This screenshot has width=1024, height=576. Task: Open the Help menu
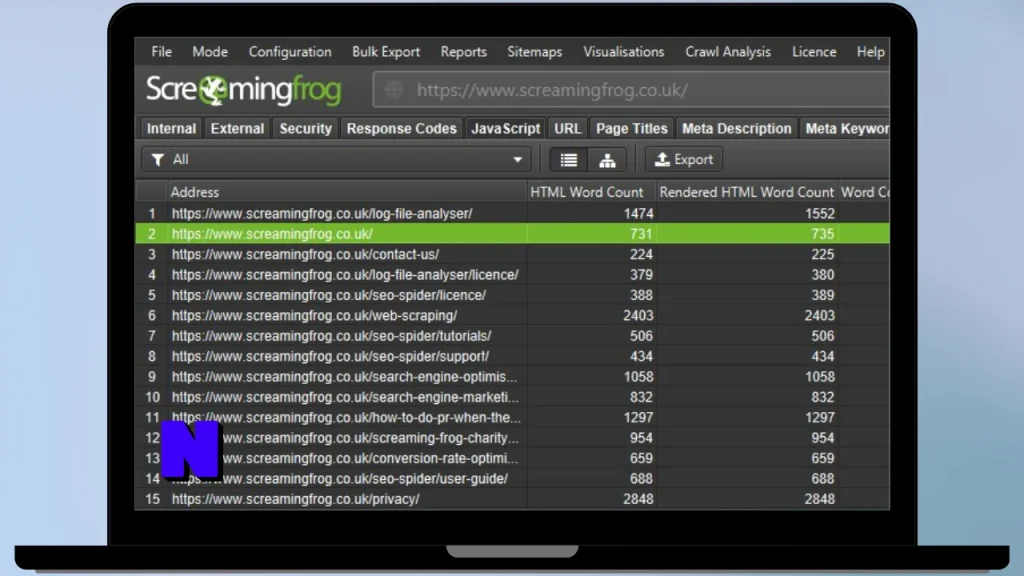(871, 52)
